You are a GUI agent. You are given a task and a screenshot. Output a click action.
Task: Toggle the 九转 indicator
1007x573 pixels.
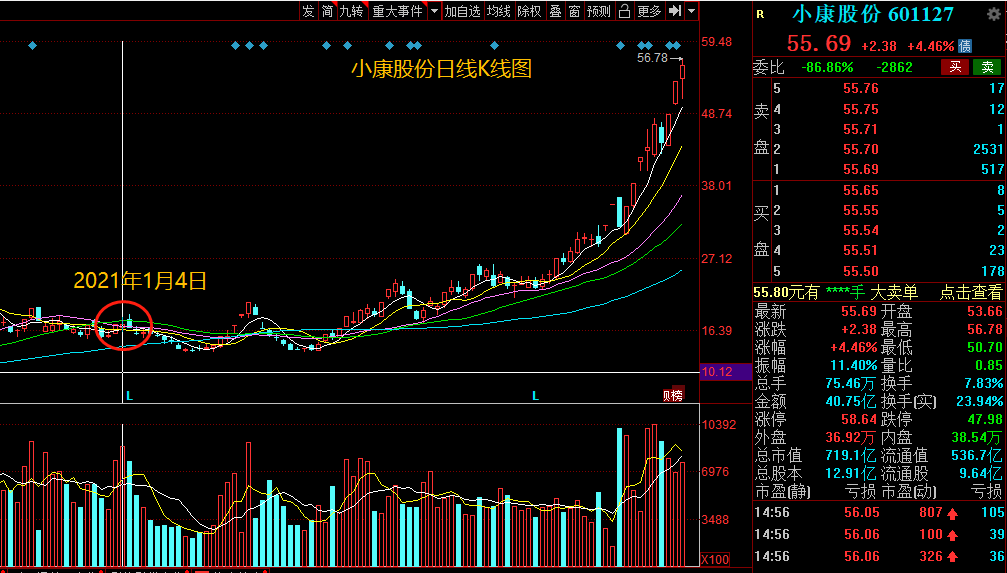tap(351, 11)
